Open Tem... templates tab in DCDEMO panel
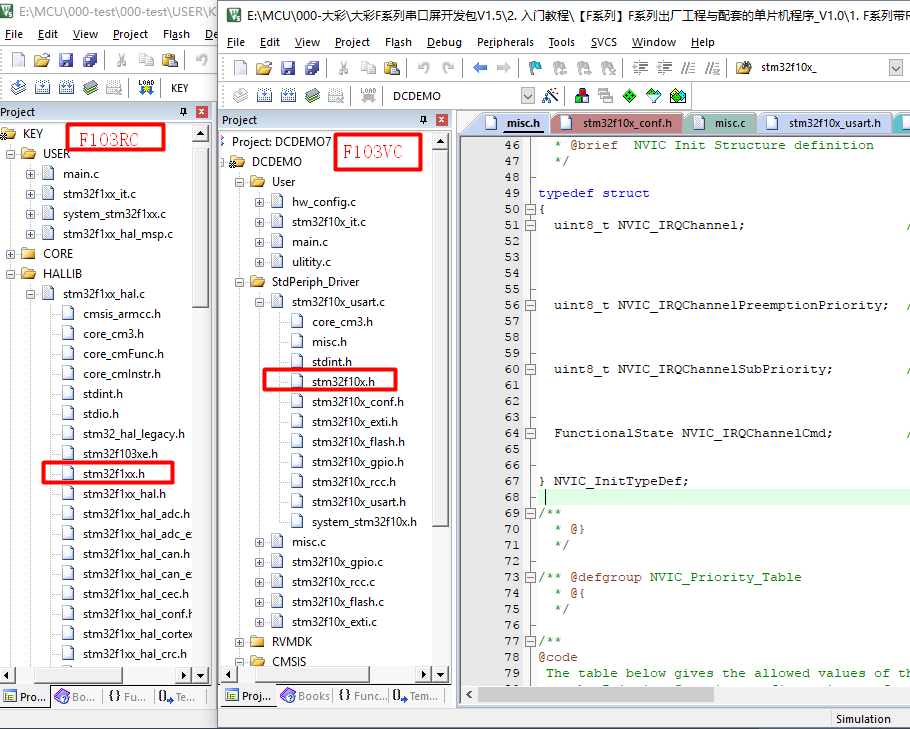This screenshot has width=910, height=729. (x=416, y=695)
